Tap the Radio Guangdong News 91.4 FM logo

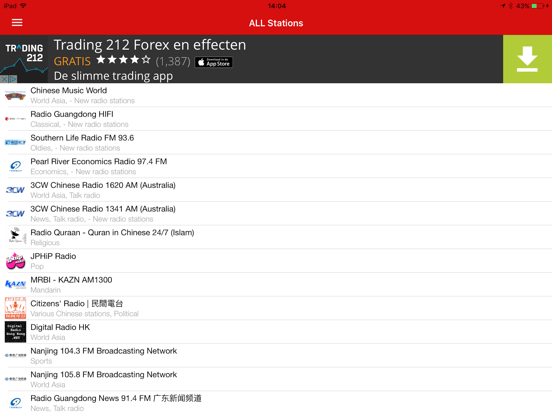pyautogui.click(x=15, y=402)
